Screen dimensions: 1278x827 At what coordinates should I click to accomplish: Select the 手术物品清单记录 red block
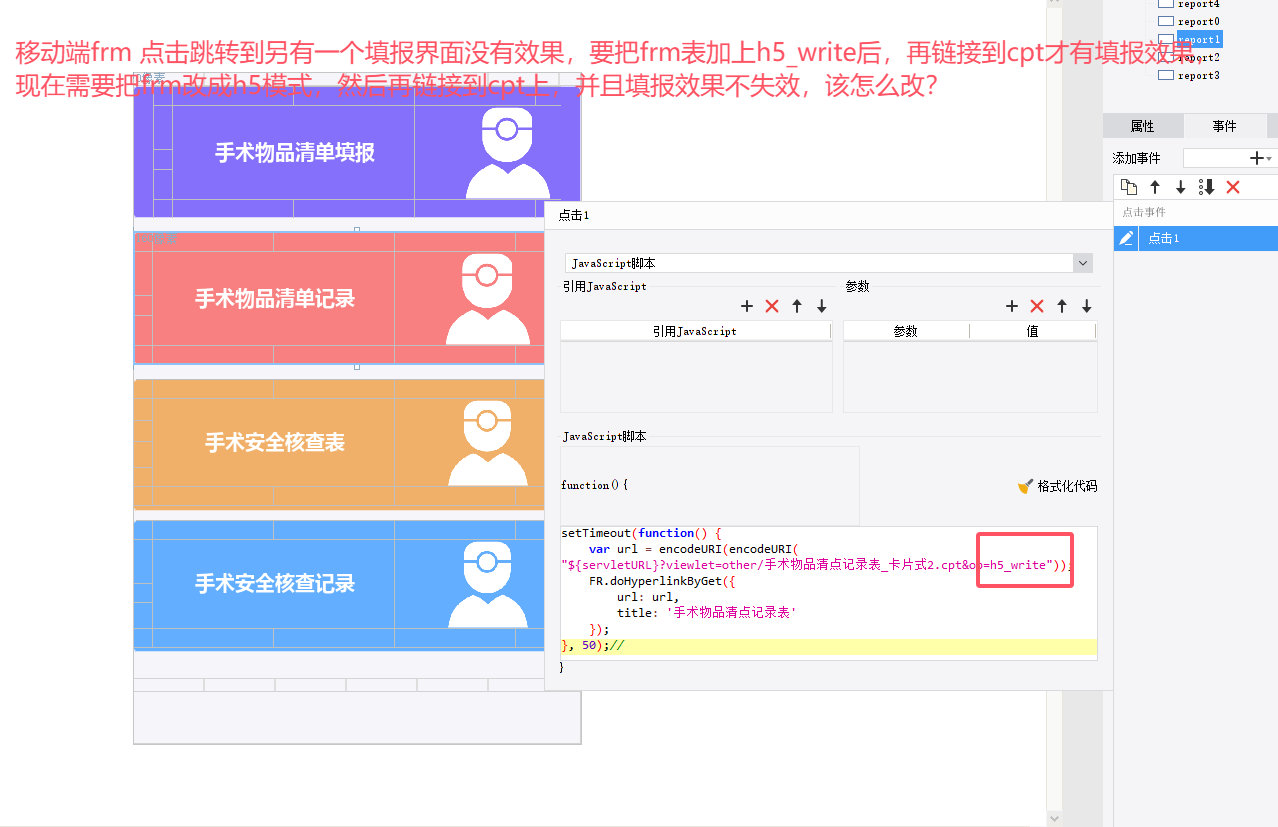click(340, 298)
